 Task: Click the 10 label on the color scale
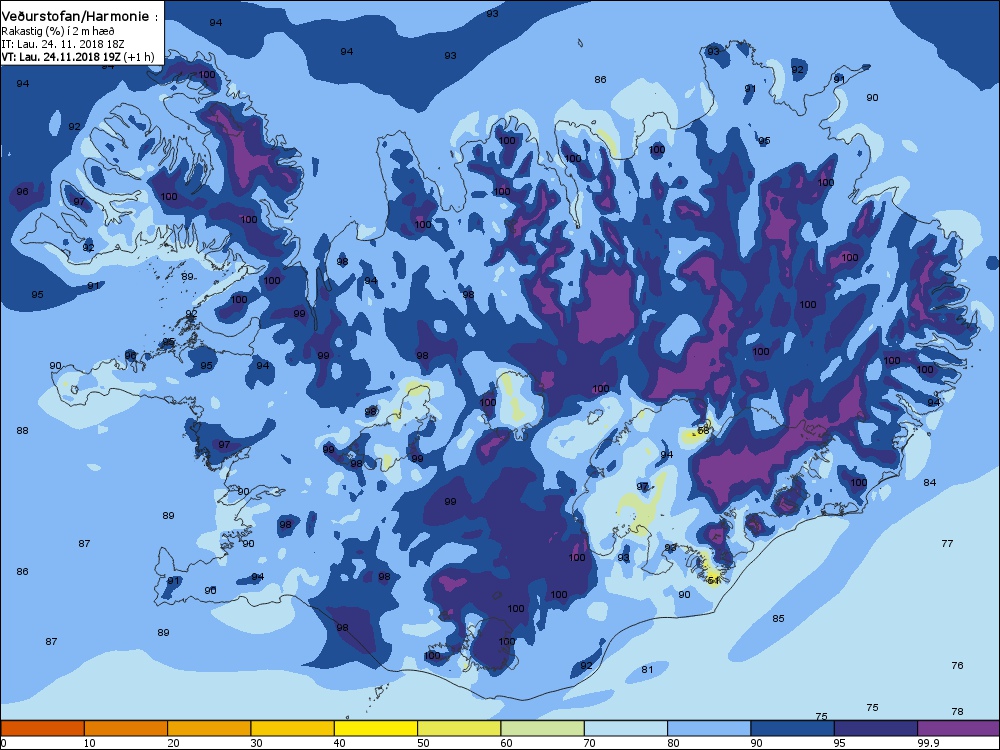click(x=89, y=743)
